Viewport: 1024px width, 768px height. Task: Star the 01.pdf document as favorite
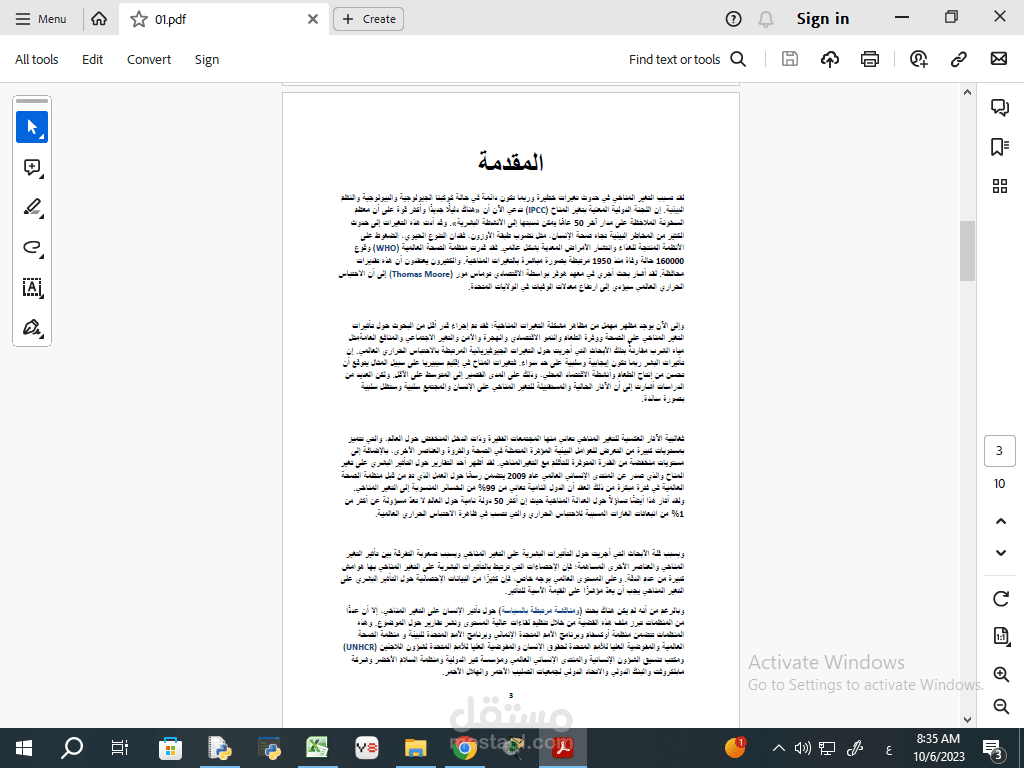coord(138,20)
